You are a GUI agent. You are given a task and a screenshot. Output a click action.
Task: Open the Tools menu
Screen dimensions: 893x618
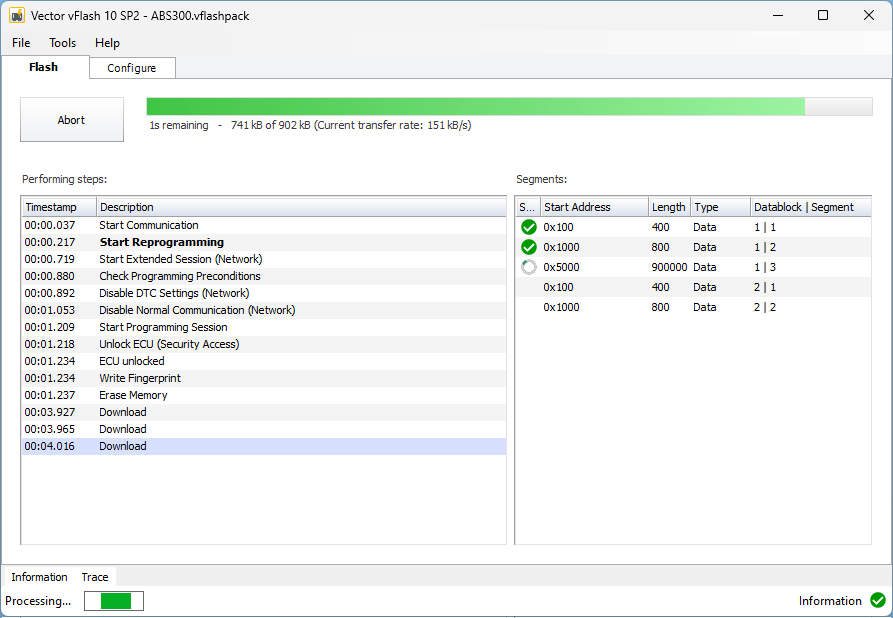point(62,43)
